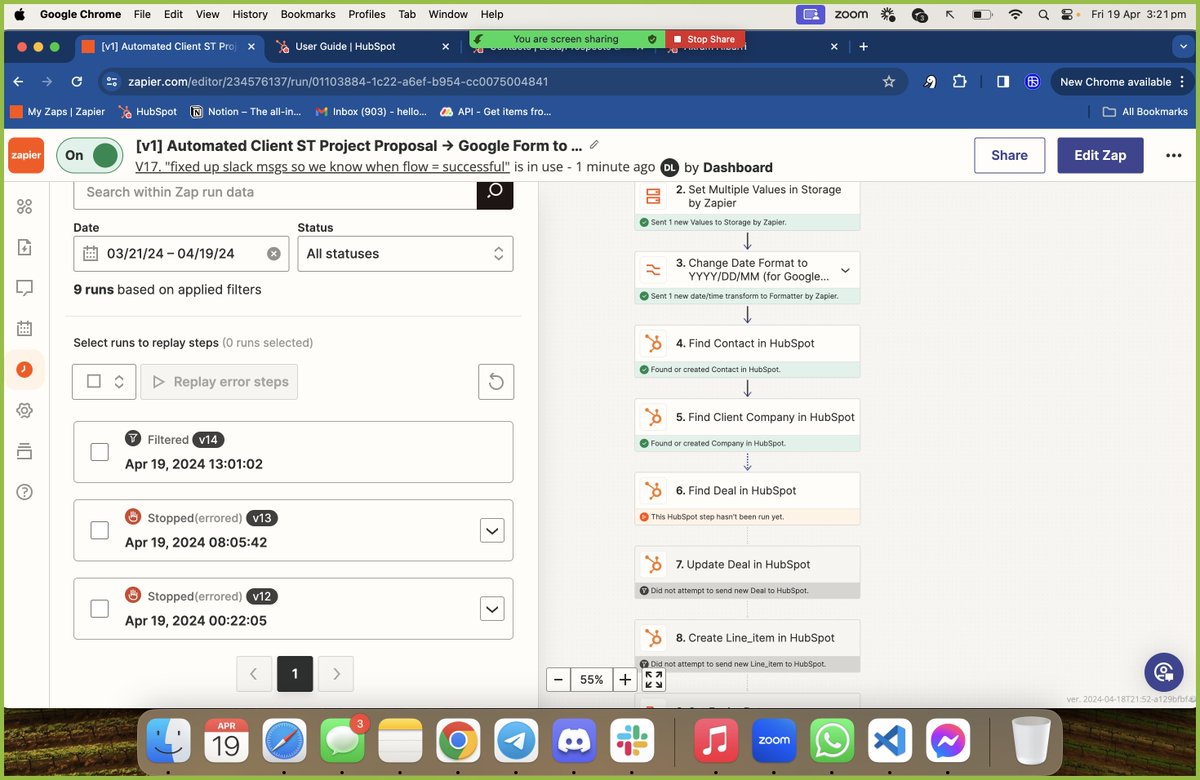Open the date range picker field
Viewport: 1200px width, 780px height.
pyautogui.click(x=181, y=254)
